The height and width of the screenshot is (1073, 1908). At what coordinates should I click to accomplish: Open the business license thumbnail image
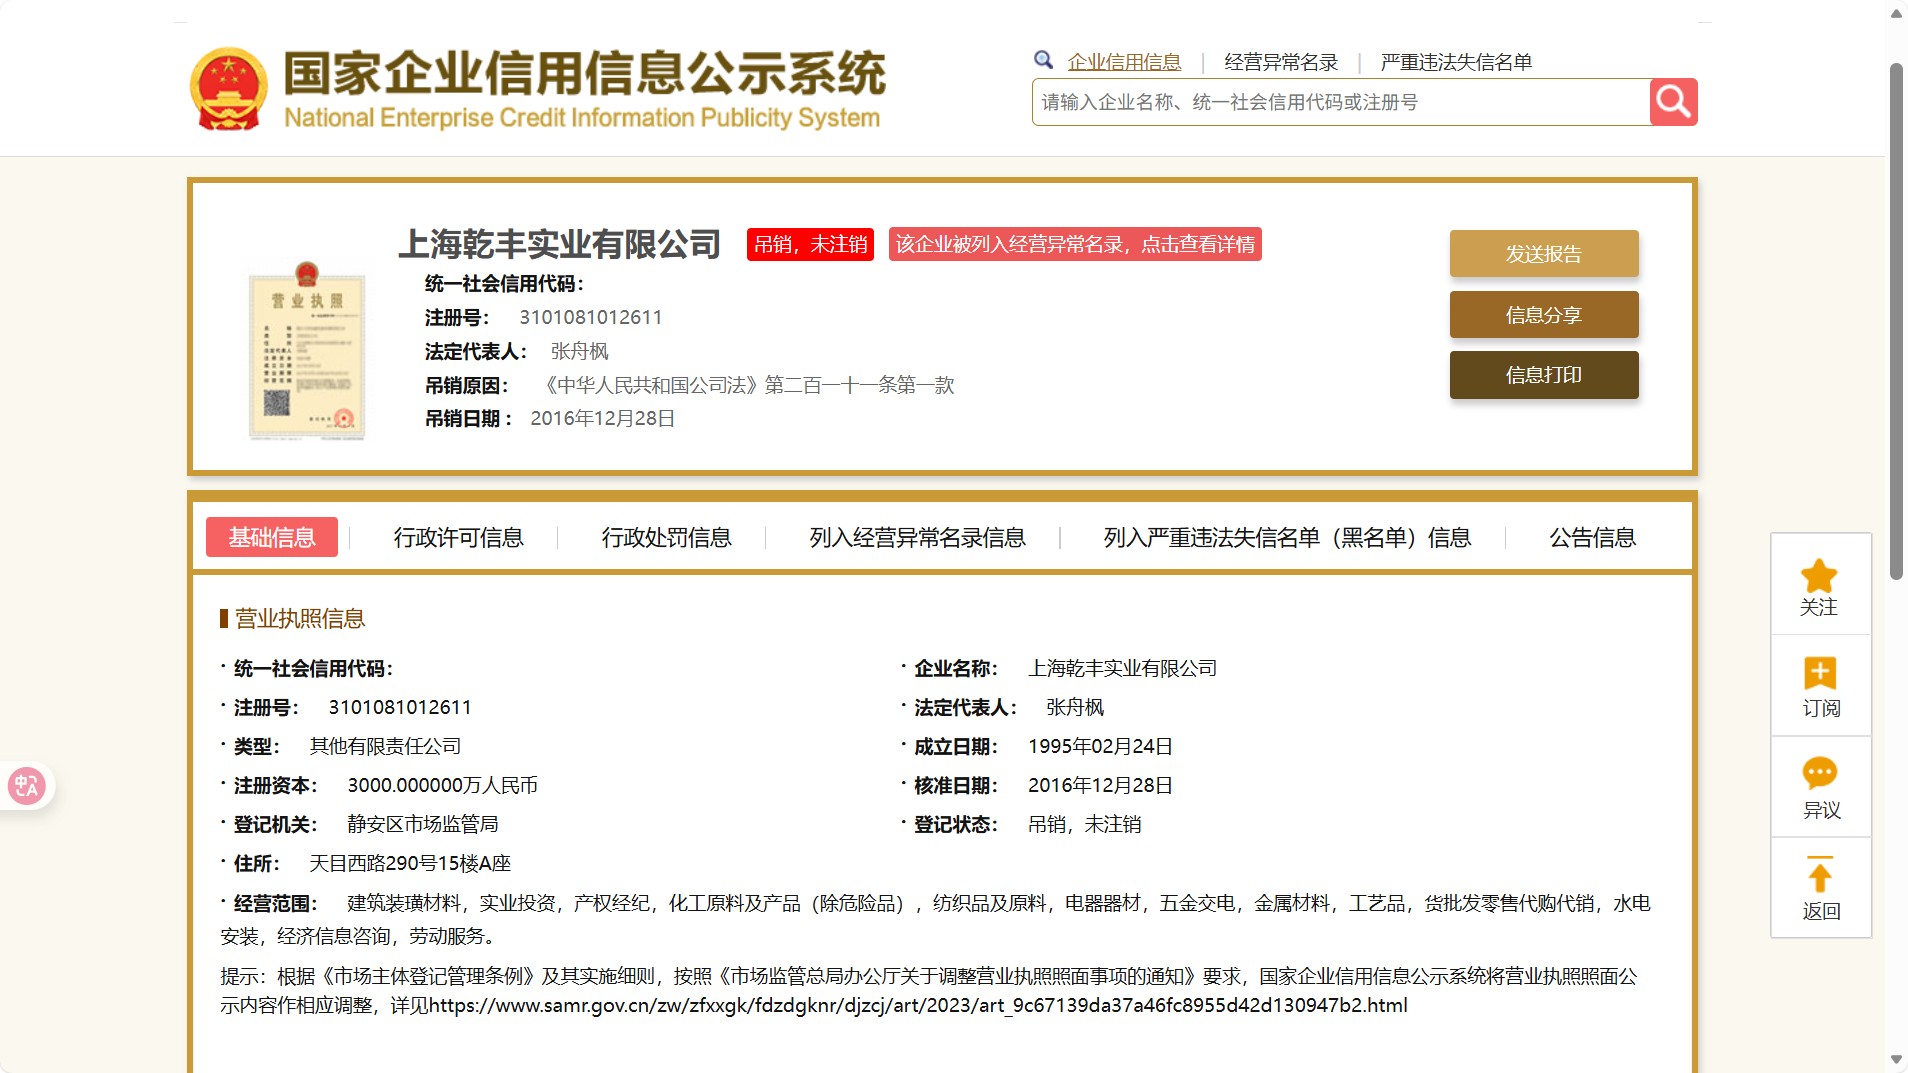coord(306,351)
